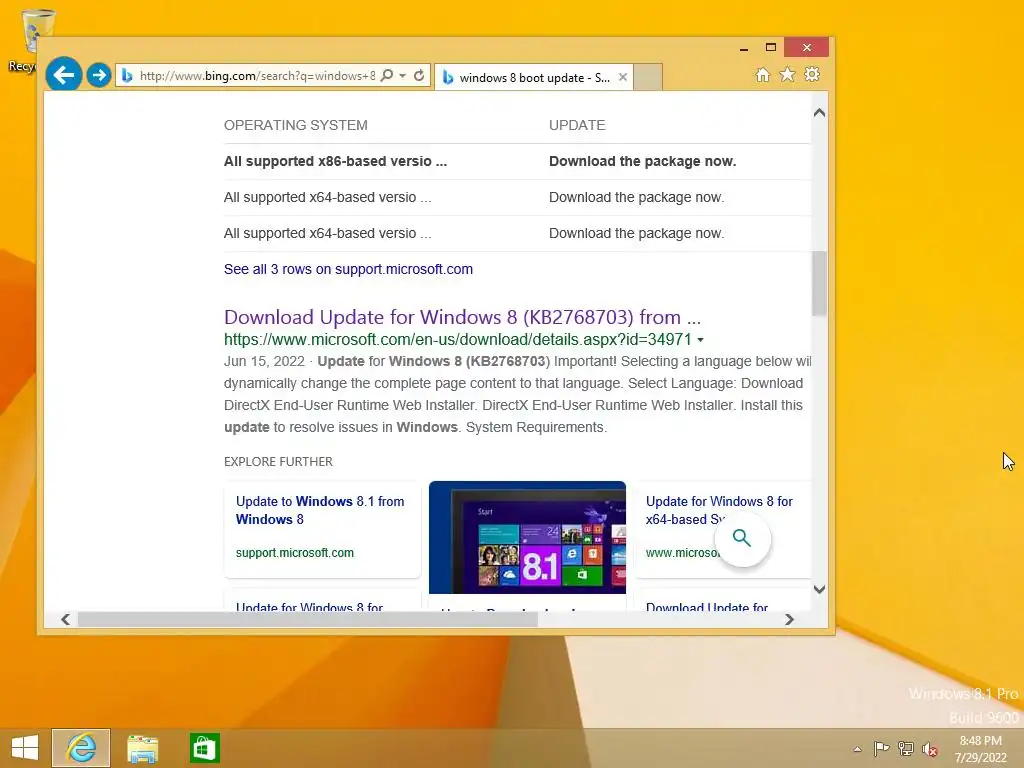
Task: Minimize the Internet Explorer window
Action: click(x=744, y=48)
